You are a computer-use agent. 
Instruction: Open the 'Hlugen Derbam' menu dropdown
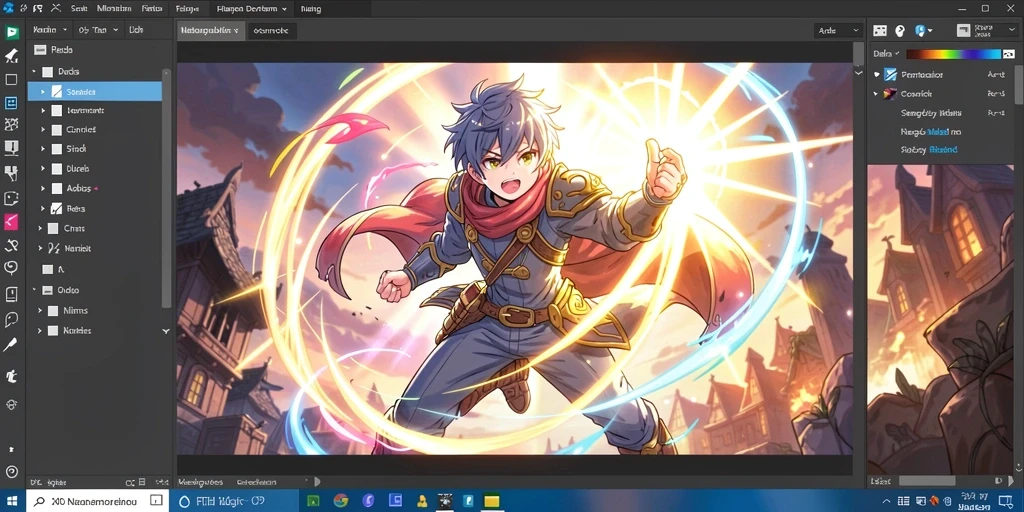coord(251,9)
